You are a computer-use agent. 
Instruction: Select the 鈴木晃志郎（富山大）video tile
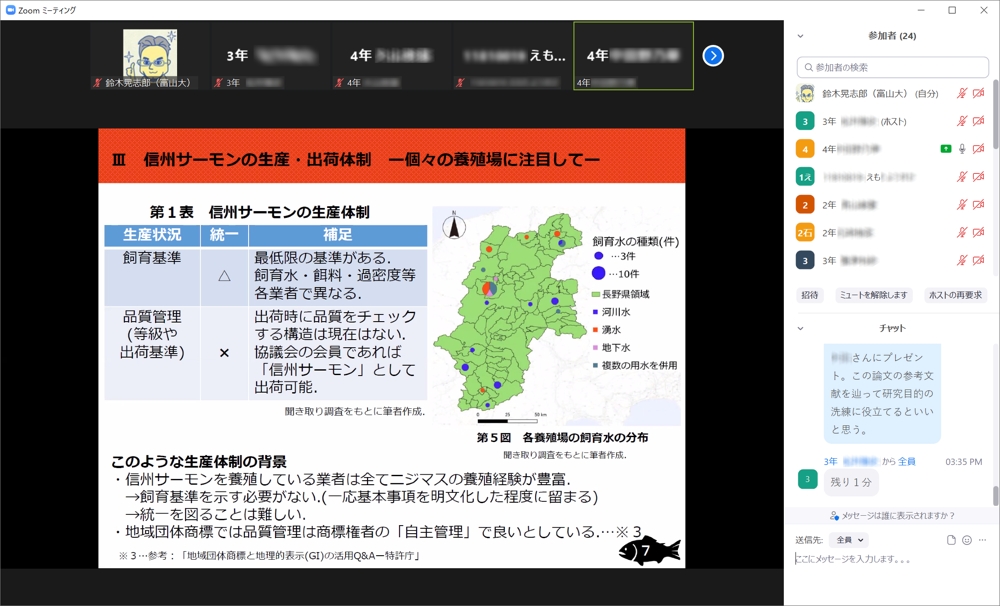click(x=150, y=56)
